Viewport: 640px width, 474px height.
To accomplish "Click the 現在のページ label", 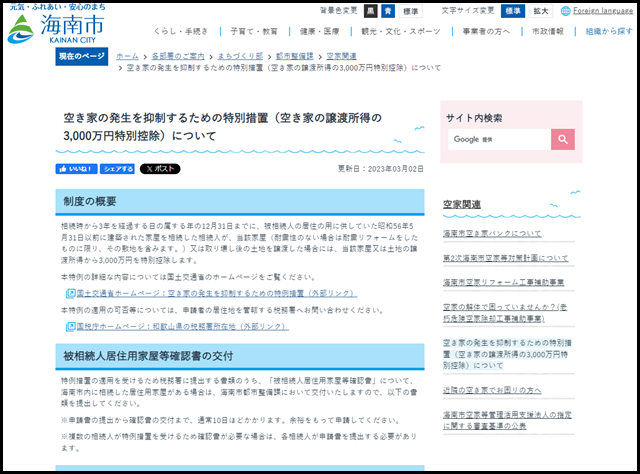I will pyautogui.click(x=82, y=56).
